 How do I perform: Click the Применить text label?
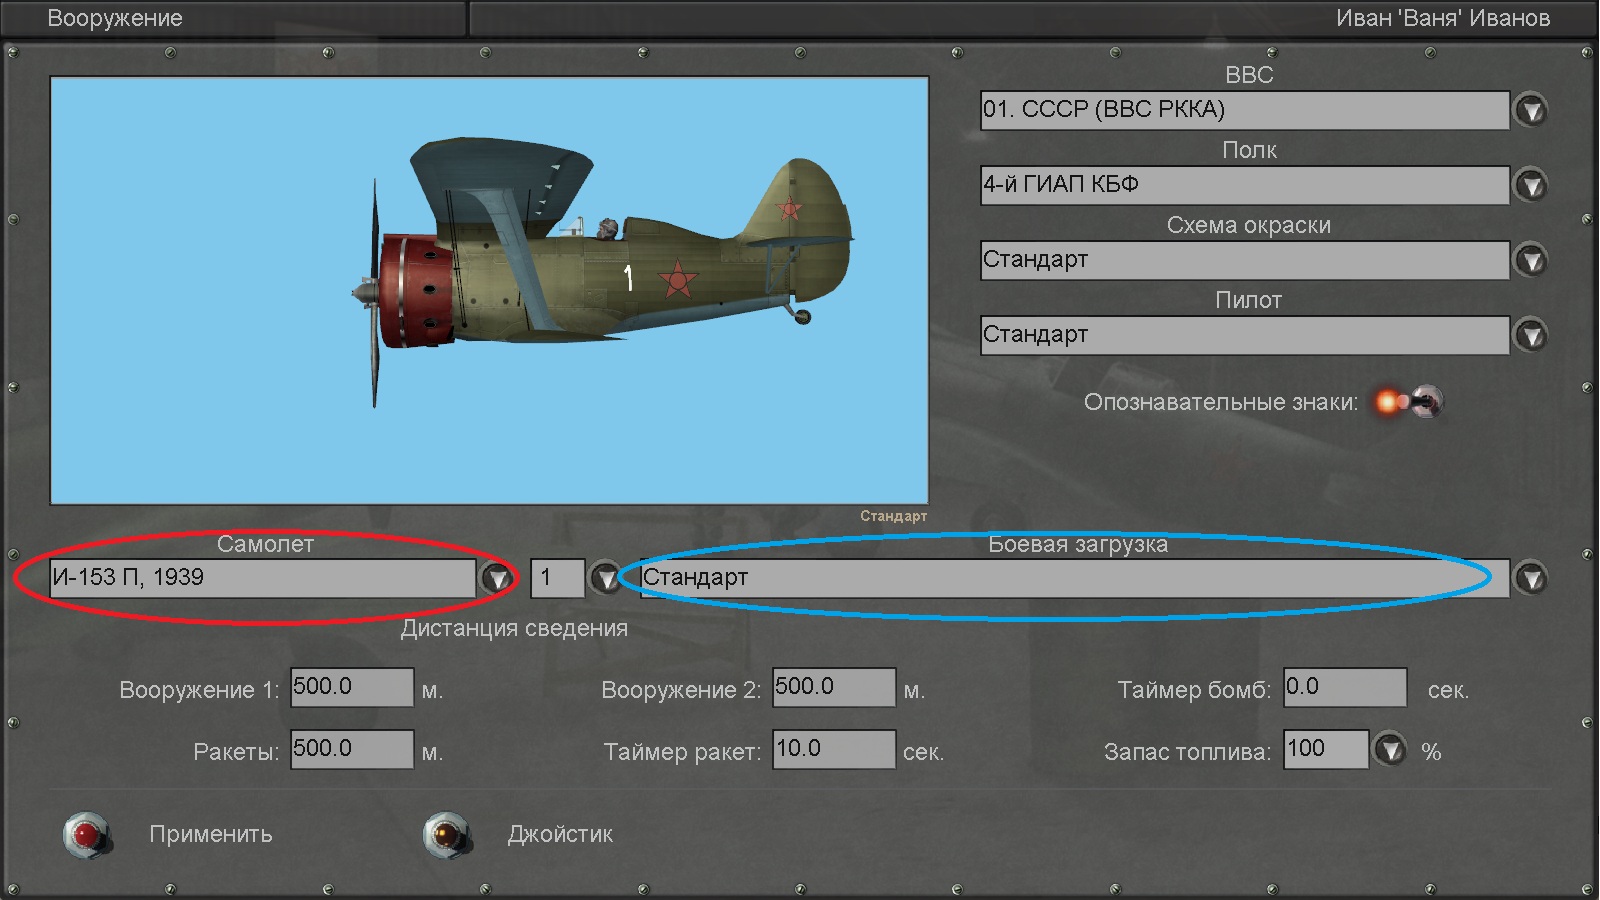tap(210, 834)
